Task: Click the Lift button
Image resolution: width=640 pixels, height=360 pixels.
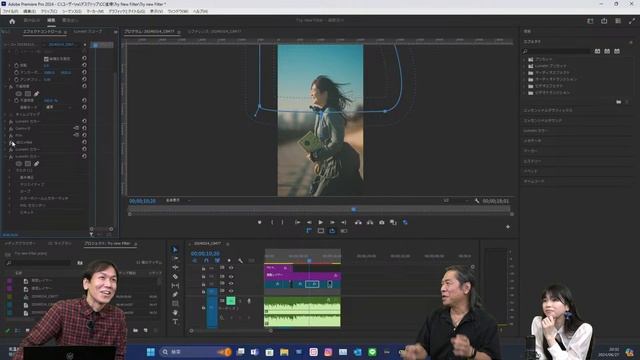Action: [x=358, y=222]
